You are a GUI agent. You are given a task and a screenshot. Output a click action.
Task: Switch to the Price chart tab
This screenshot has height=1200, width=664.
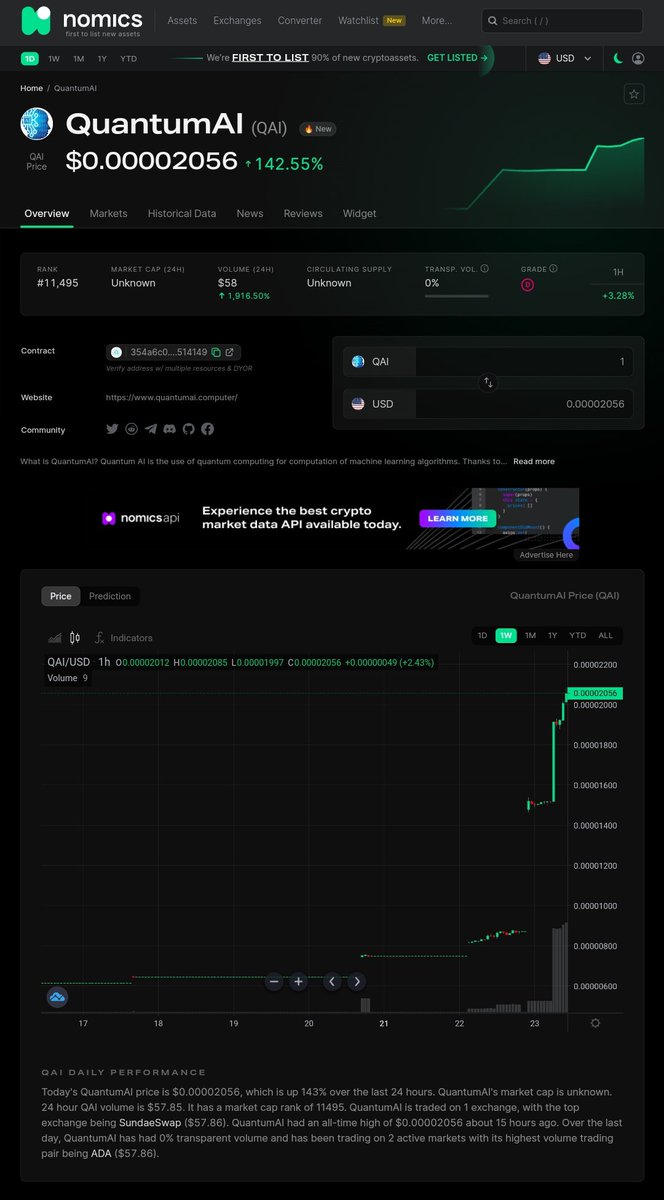point(61,596)
